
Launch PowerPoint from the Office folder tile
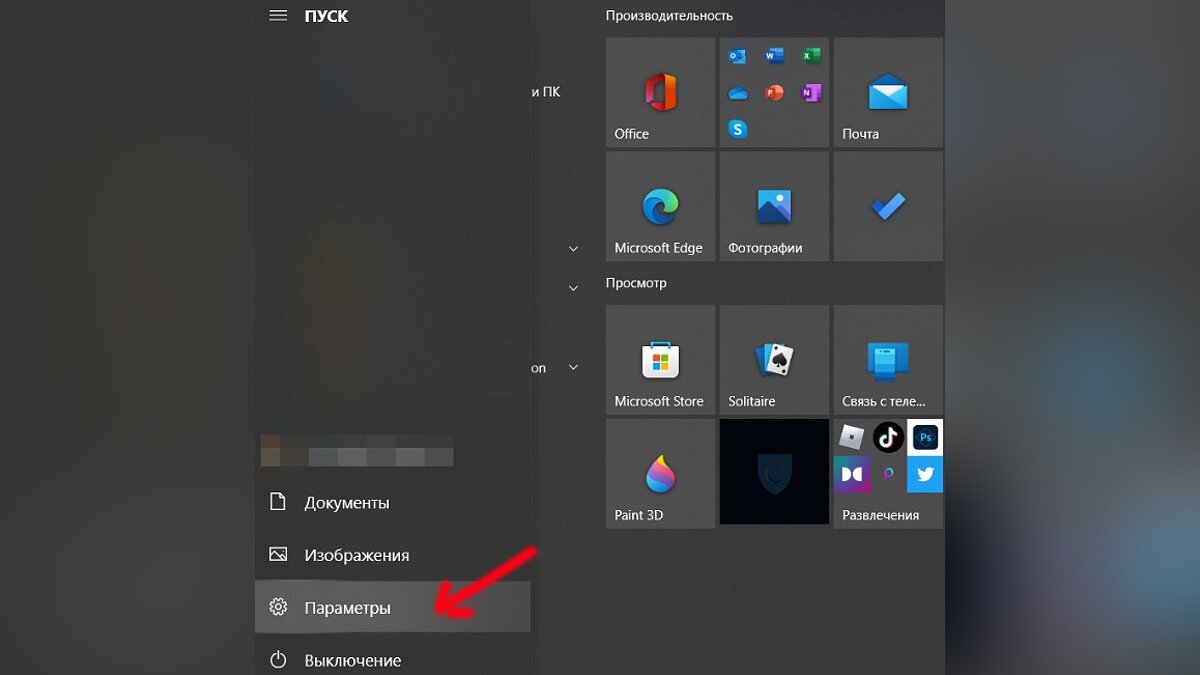(x=774, y=93)
